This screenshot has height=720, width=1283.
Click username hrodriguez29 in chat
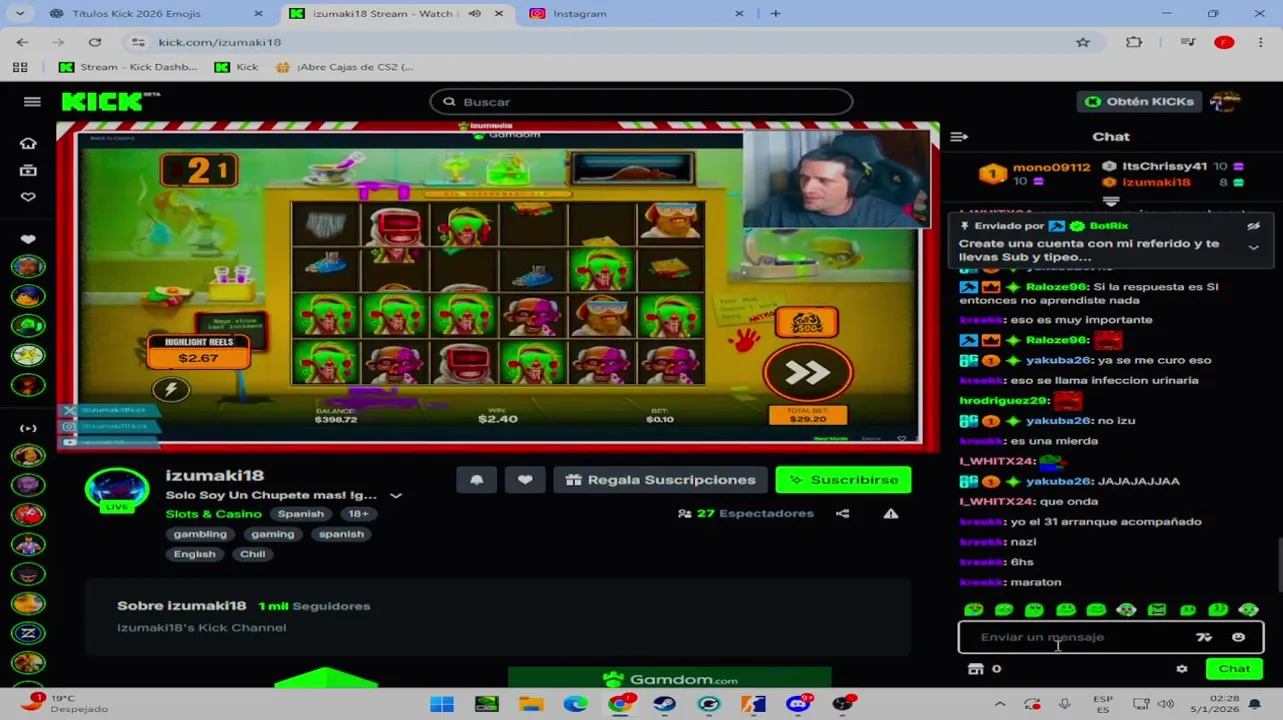1004,400
